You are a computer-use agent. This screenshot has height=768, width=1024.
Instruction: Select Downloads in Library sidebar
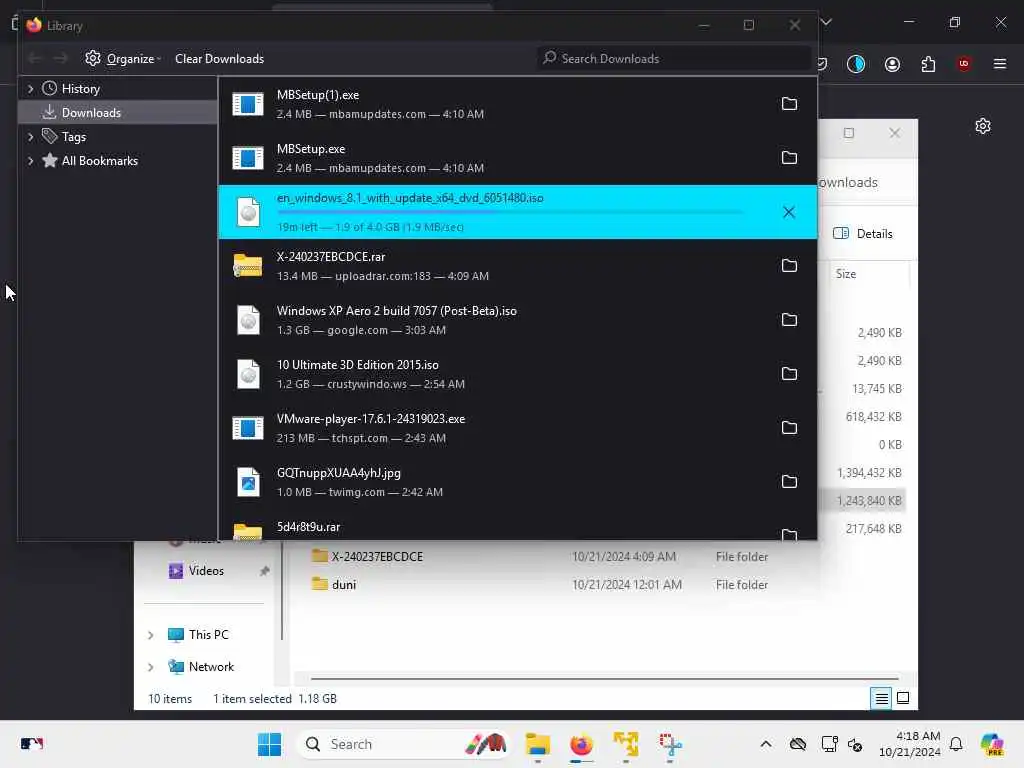pos(118,113)
